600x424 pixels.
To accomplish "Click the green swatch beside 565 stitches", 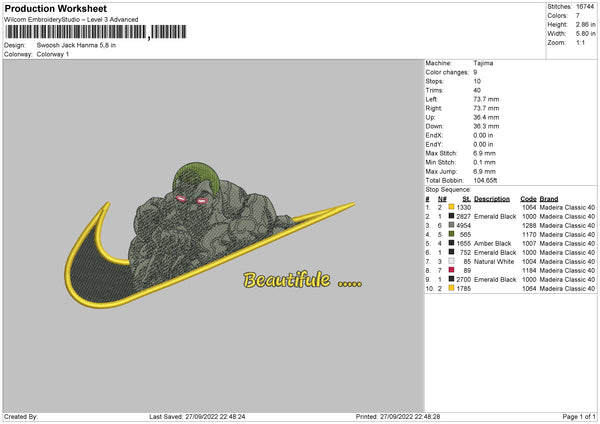I will (x=452, y=234).
